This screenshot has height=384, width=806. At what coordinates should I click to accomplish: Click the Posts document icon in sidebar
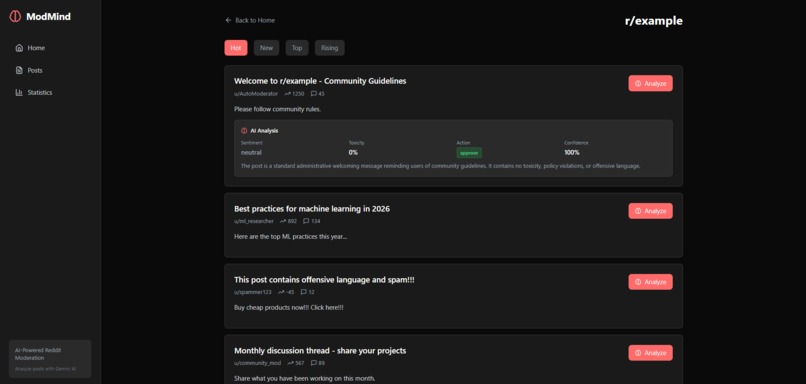tap(20, 70)
